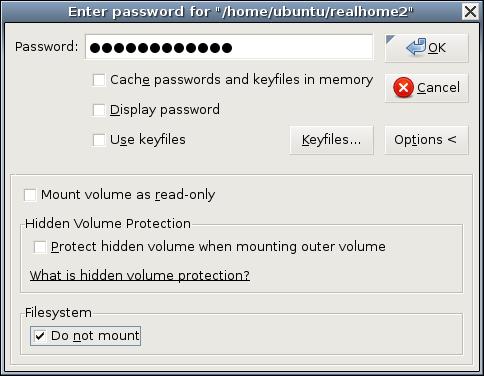484x376 pixels.
Task: Enable Cache passwords and keyfiles in memory
Action: 99,80
